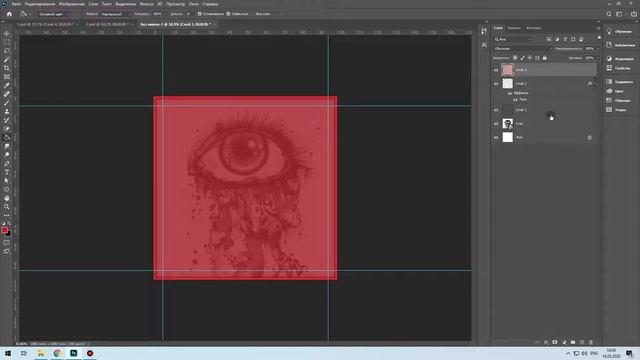640x360 pixels.
Task: Open the Окно menu
Action: coord(194,4)
